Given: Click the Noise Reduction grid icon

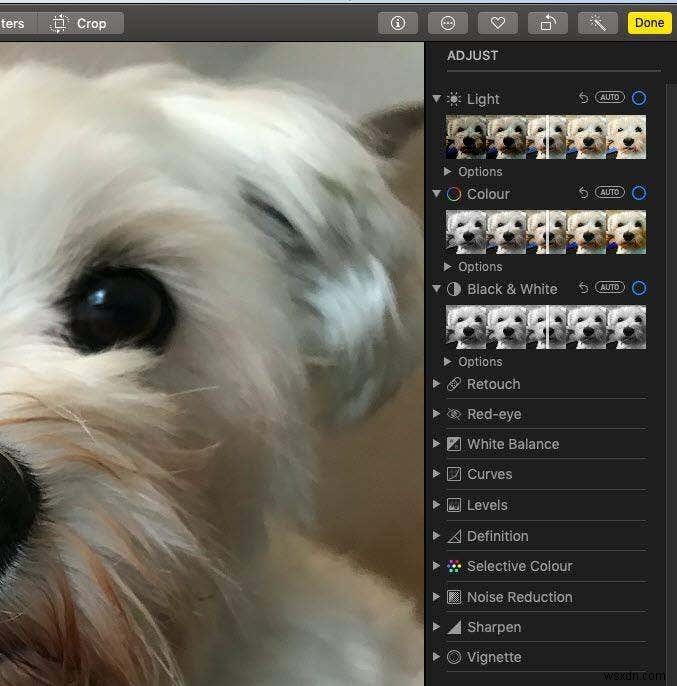Looking at the screenshot, I should tap(454, 597).
